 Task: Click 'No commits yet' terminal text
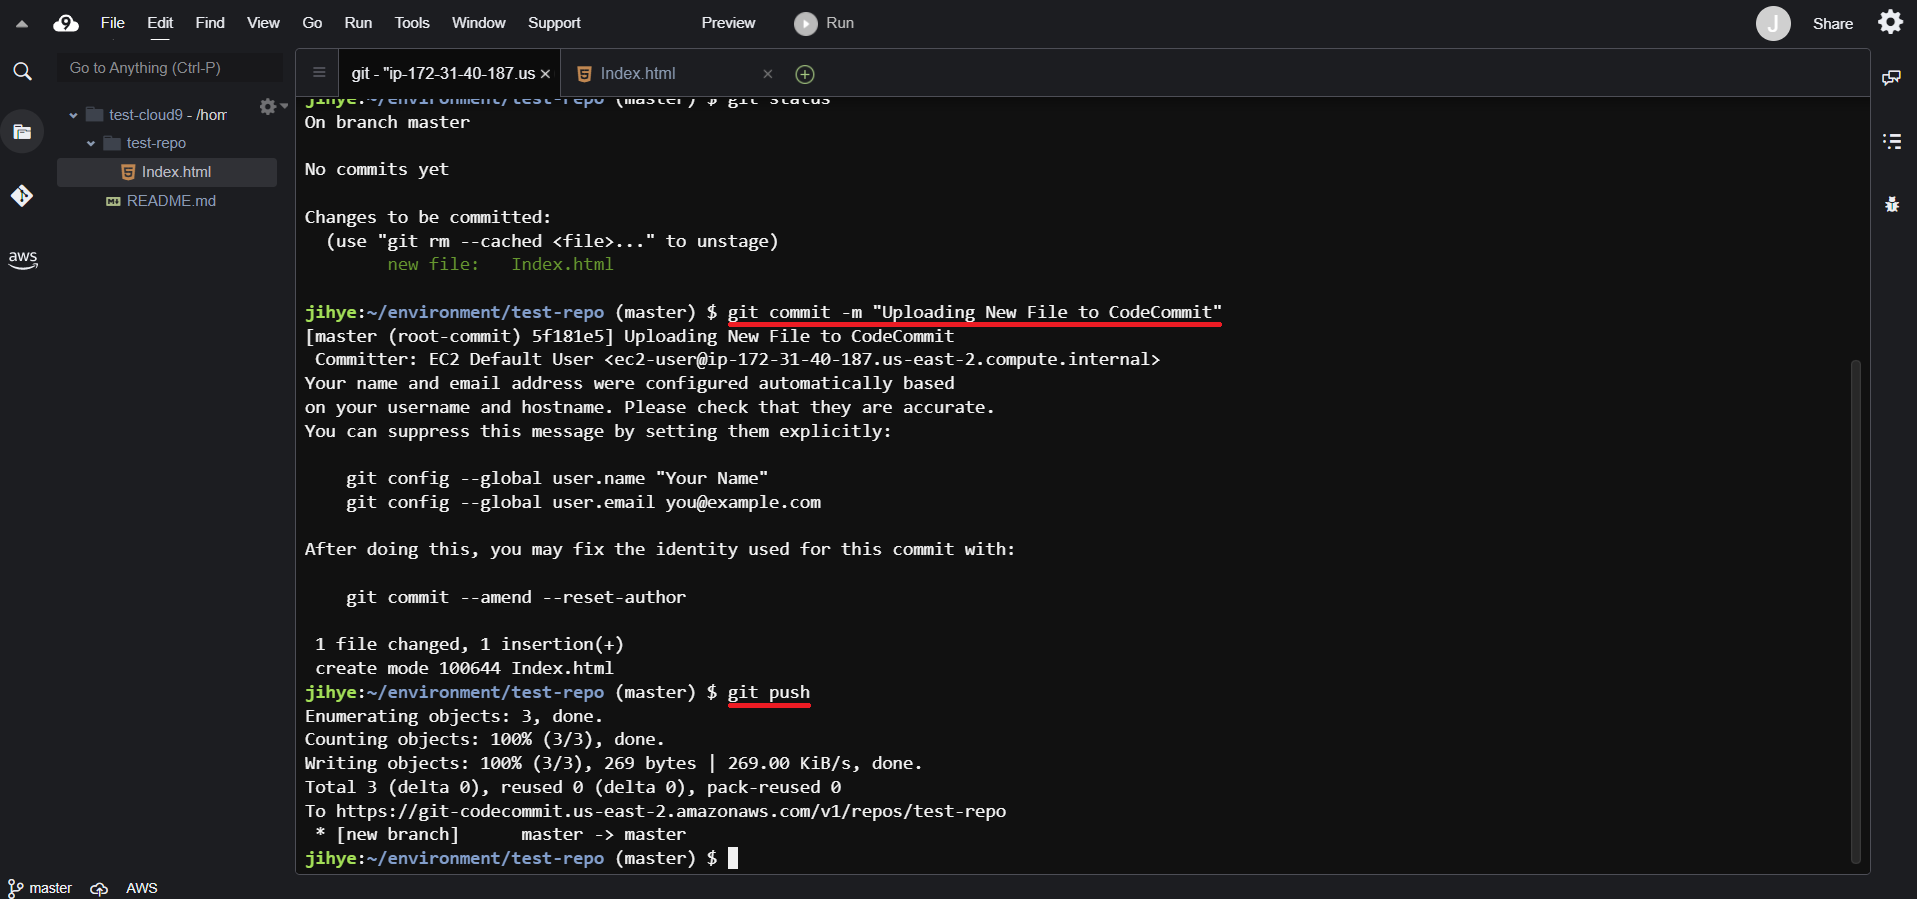point(377,169)
